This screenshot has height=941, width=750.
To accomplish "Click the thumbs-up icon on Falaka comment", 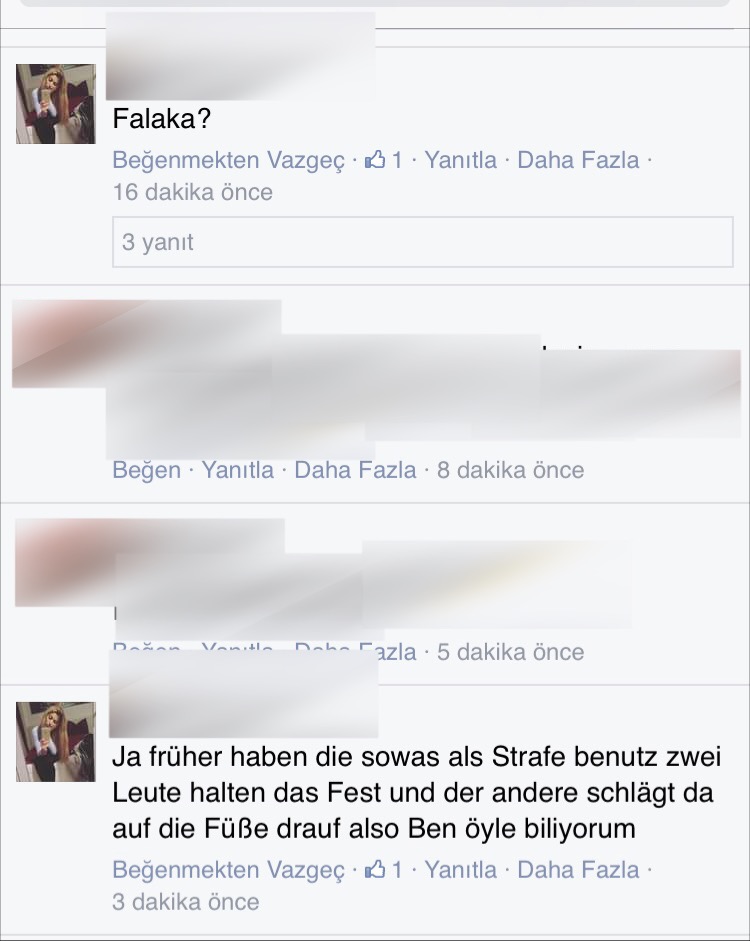I will 375,160.
